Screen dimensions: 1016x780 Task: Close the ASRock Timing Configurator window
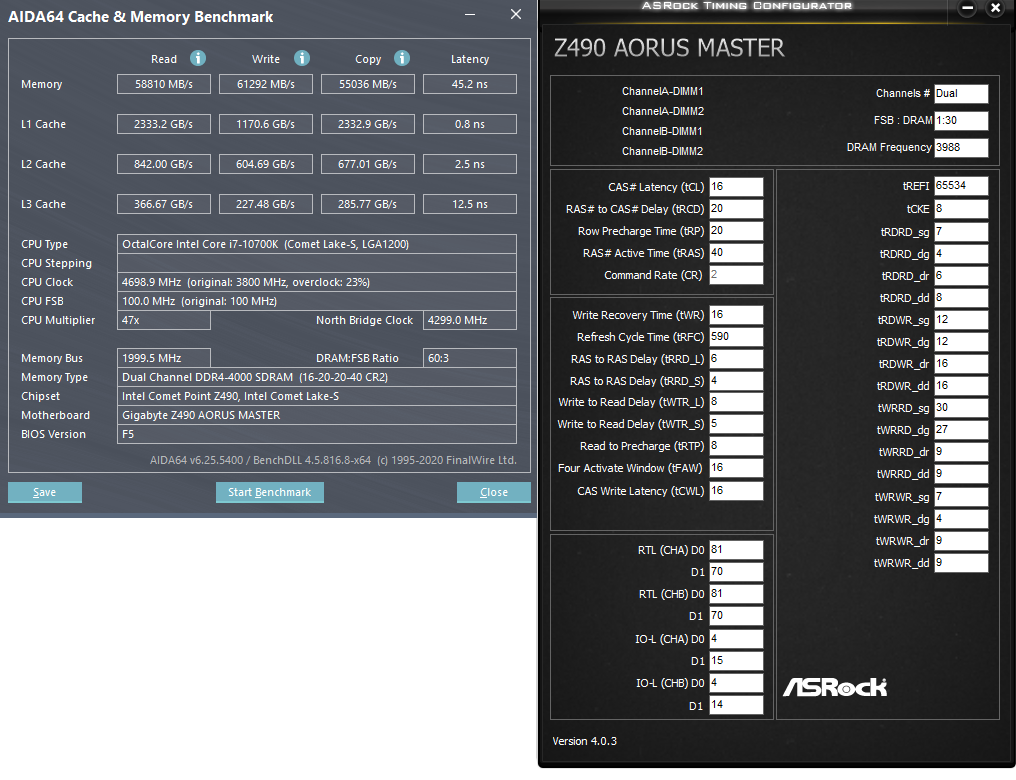click(995, 8)
